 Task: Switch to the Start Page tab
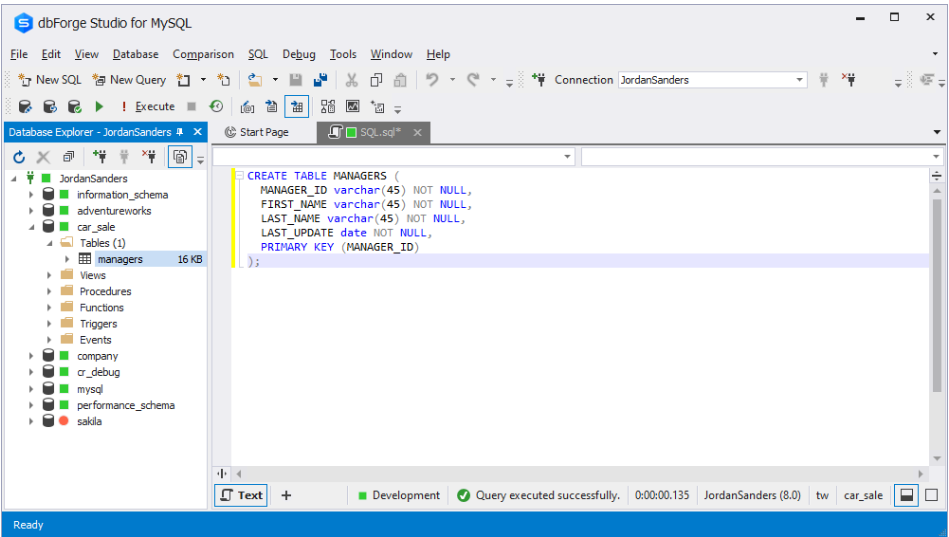point(257,132)
